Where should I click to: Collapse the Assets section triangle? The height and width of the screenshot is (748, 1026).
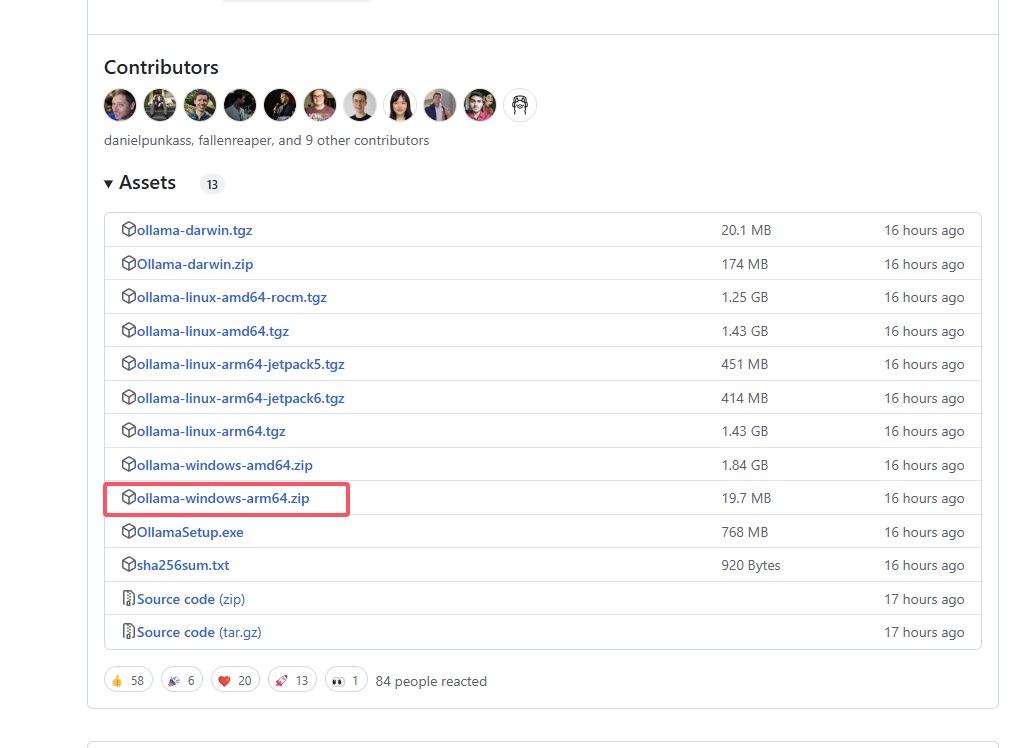point(109,184)
